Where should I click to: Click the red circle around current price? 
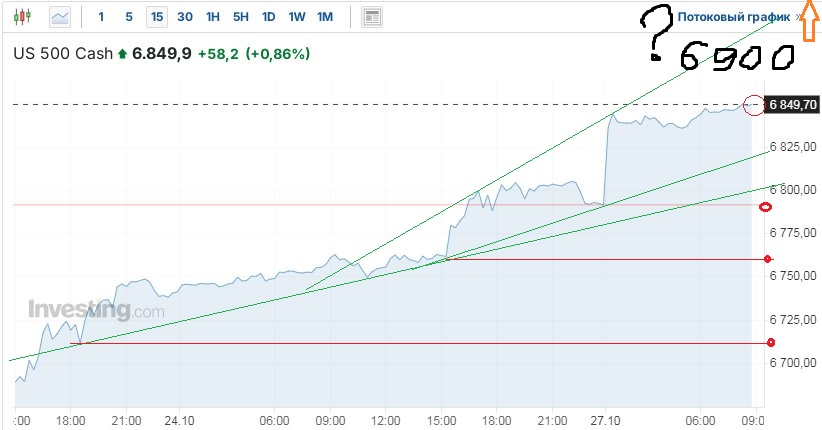tap(753, 105)
